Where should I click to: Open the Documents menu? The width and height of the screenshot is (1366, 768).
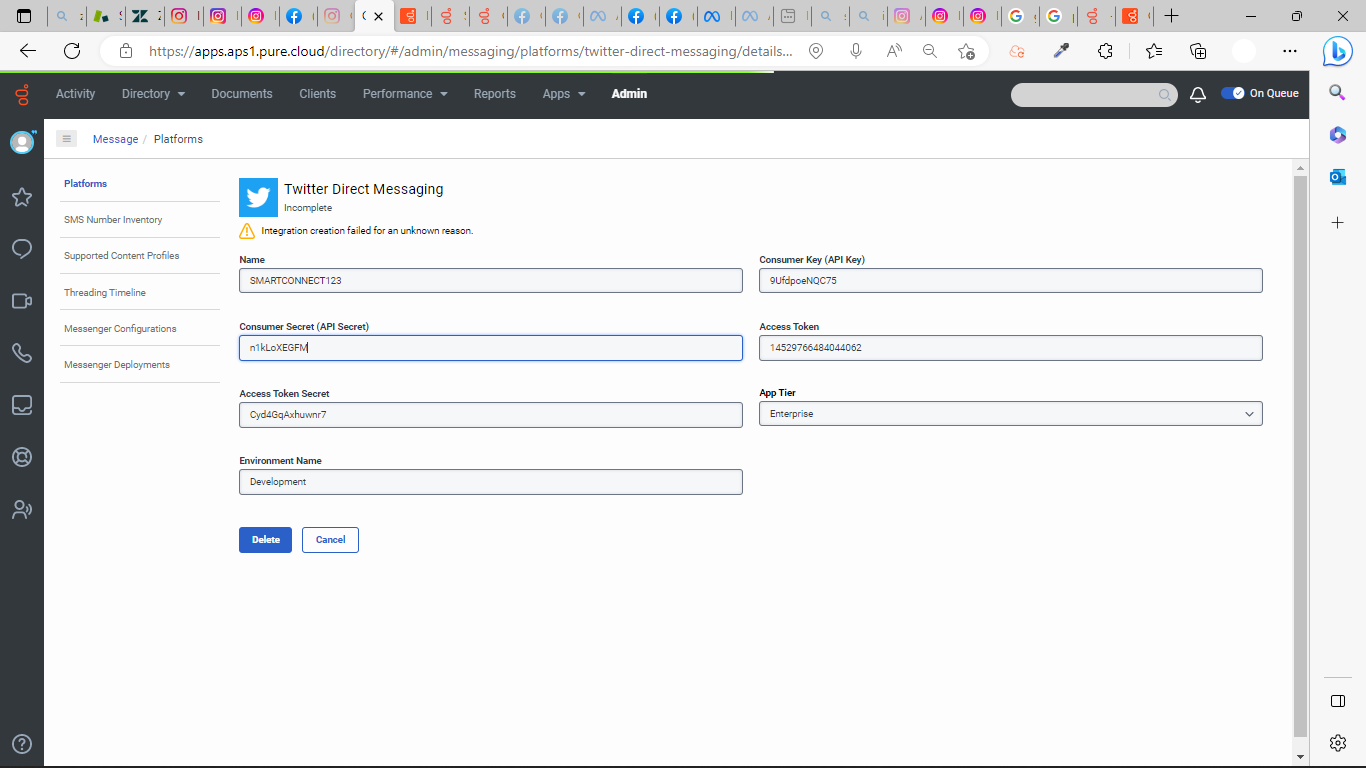tap(242, 94)
